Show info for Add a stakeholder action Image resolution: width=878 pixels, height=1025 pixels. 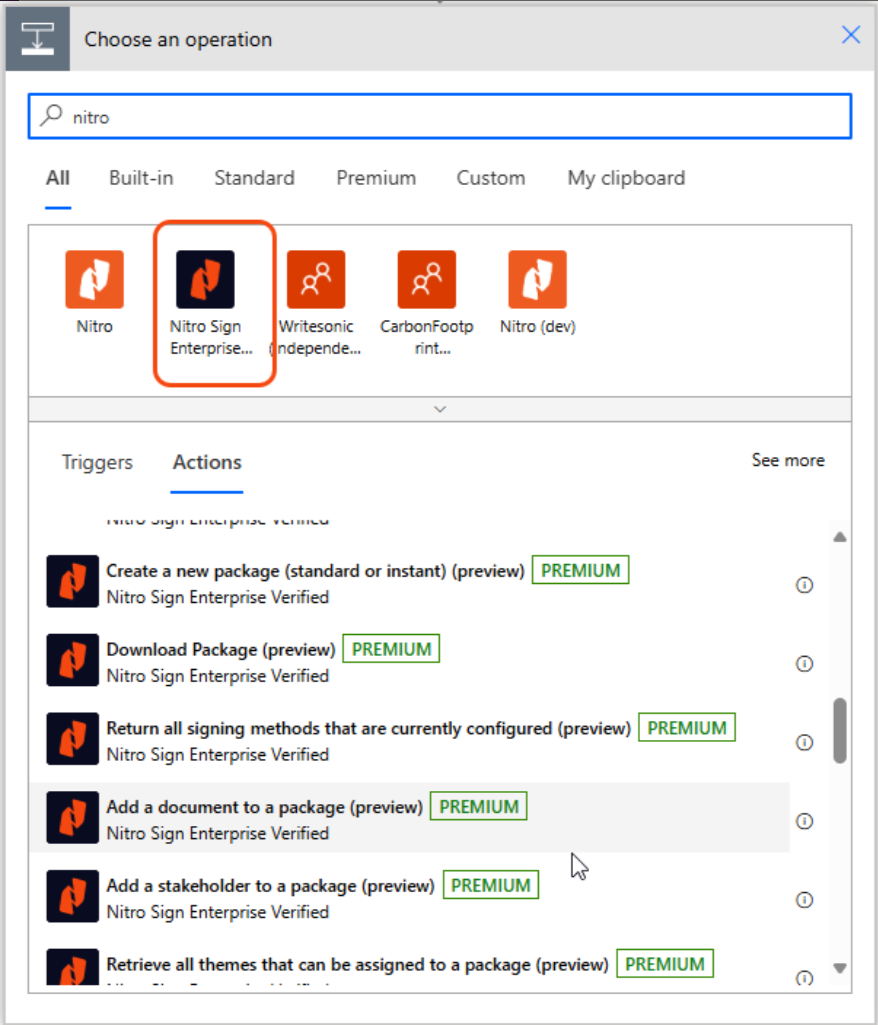[803, 900]
